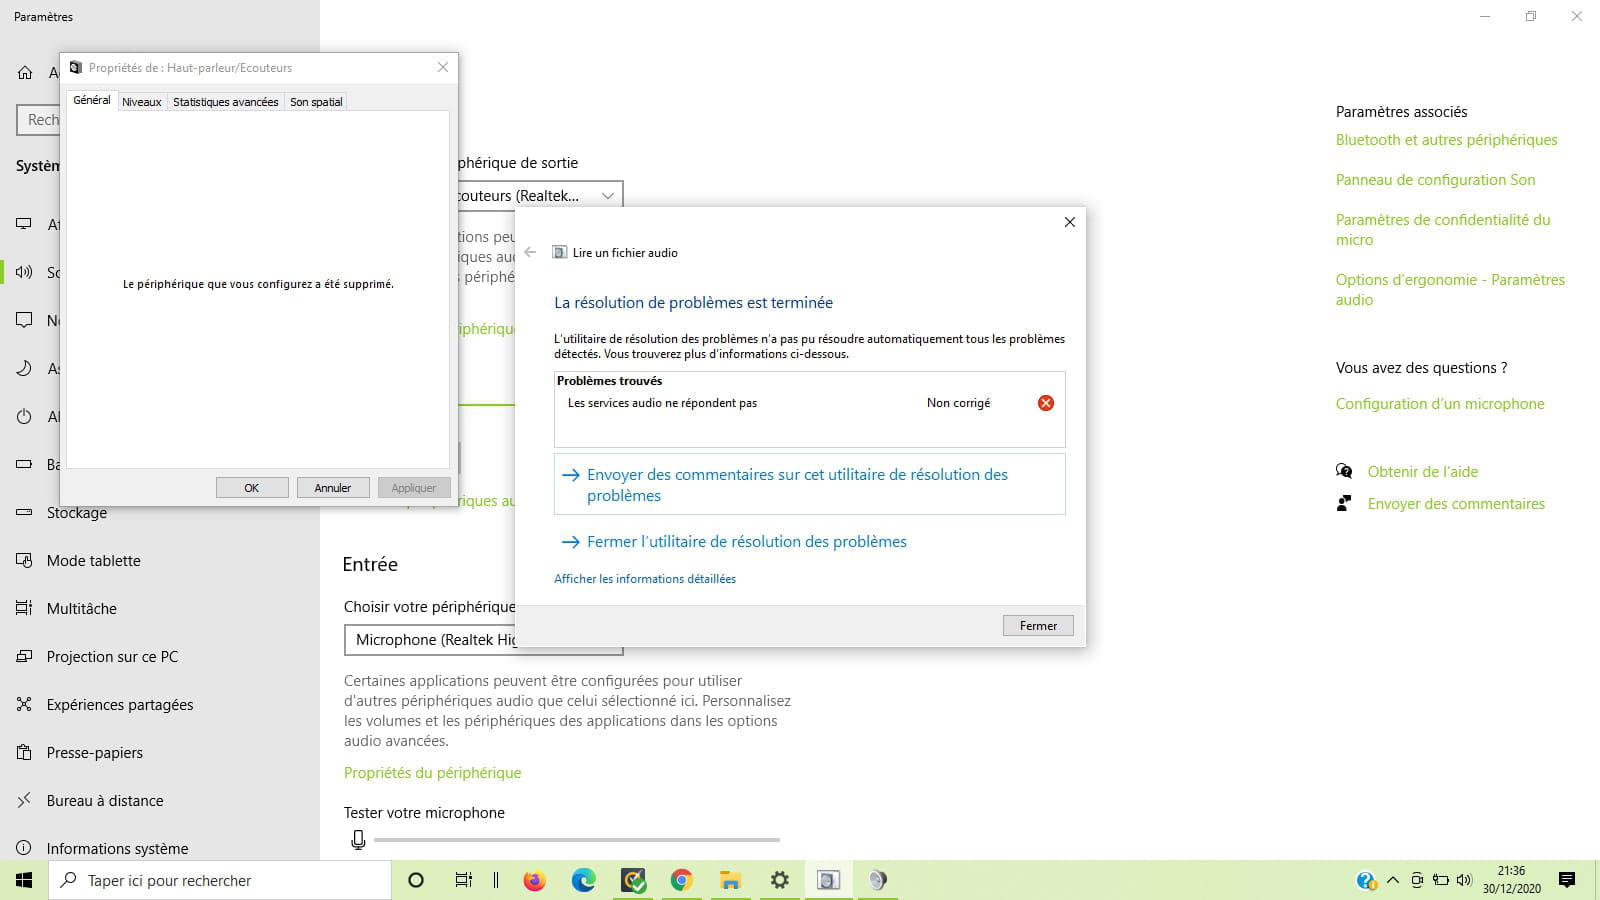Click Fermer button in the troubleshooter
Viewport: 1600px width, 900px height.
[1038, 626]
